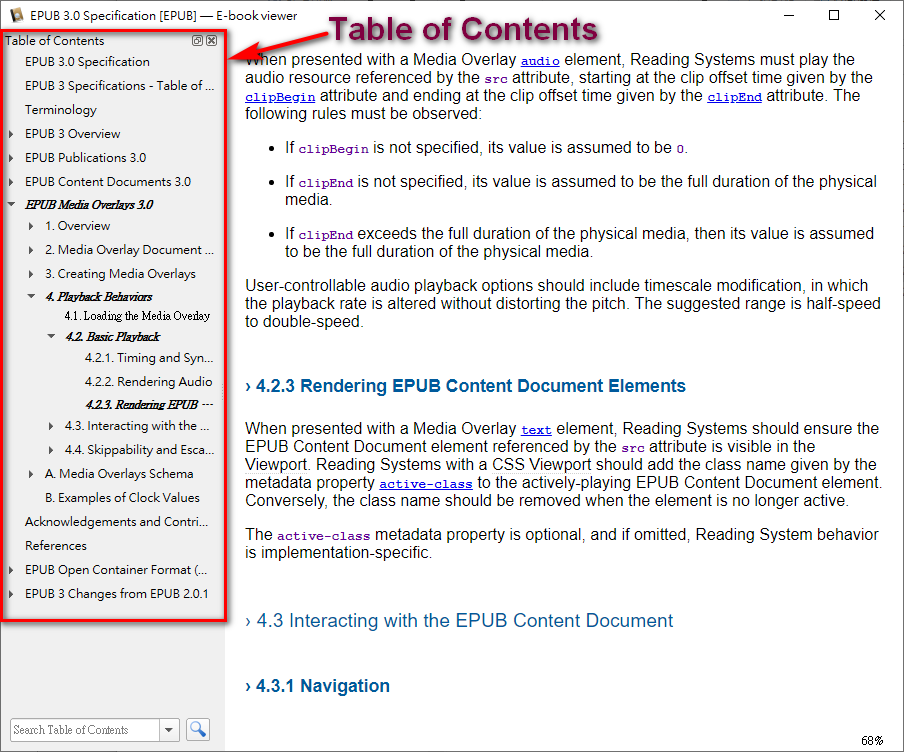Click the 68% reading progress indicator

872,740
